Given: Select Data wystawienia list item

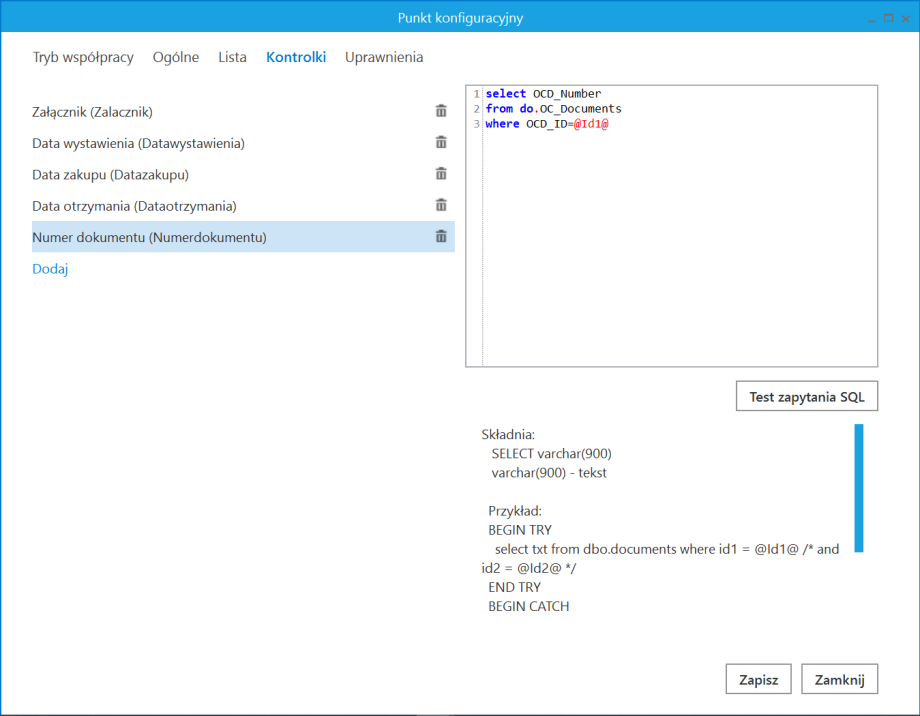Looking at the screenshot, I should (x=138, y=143).
